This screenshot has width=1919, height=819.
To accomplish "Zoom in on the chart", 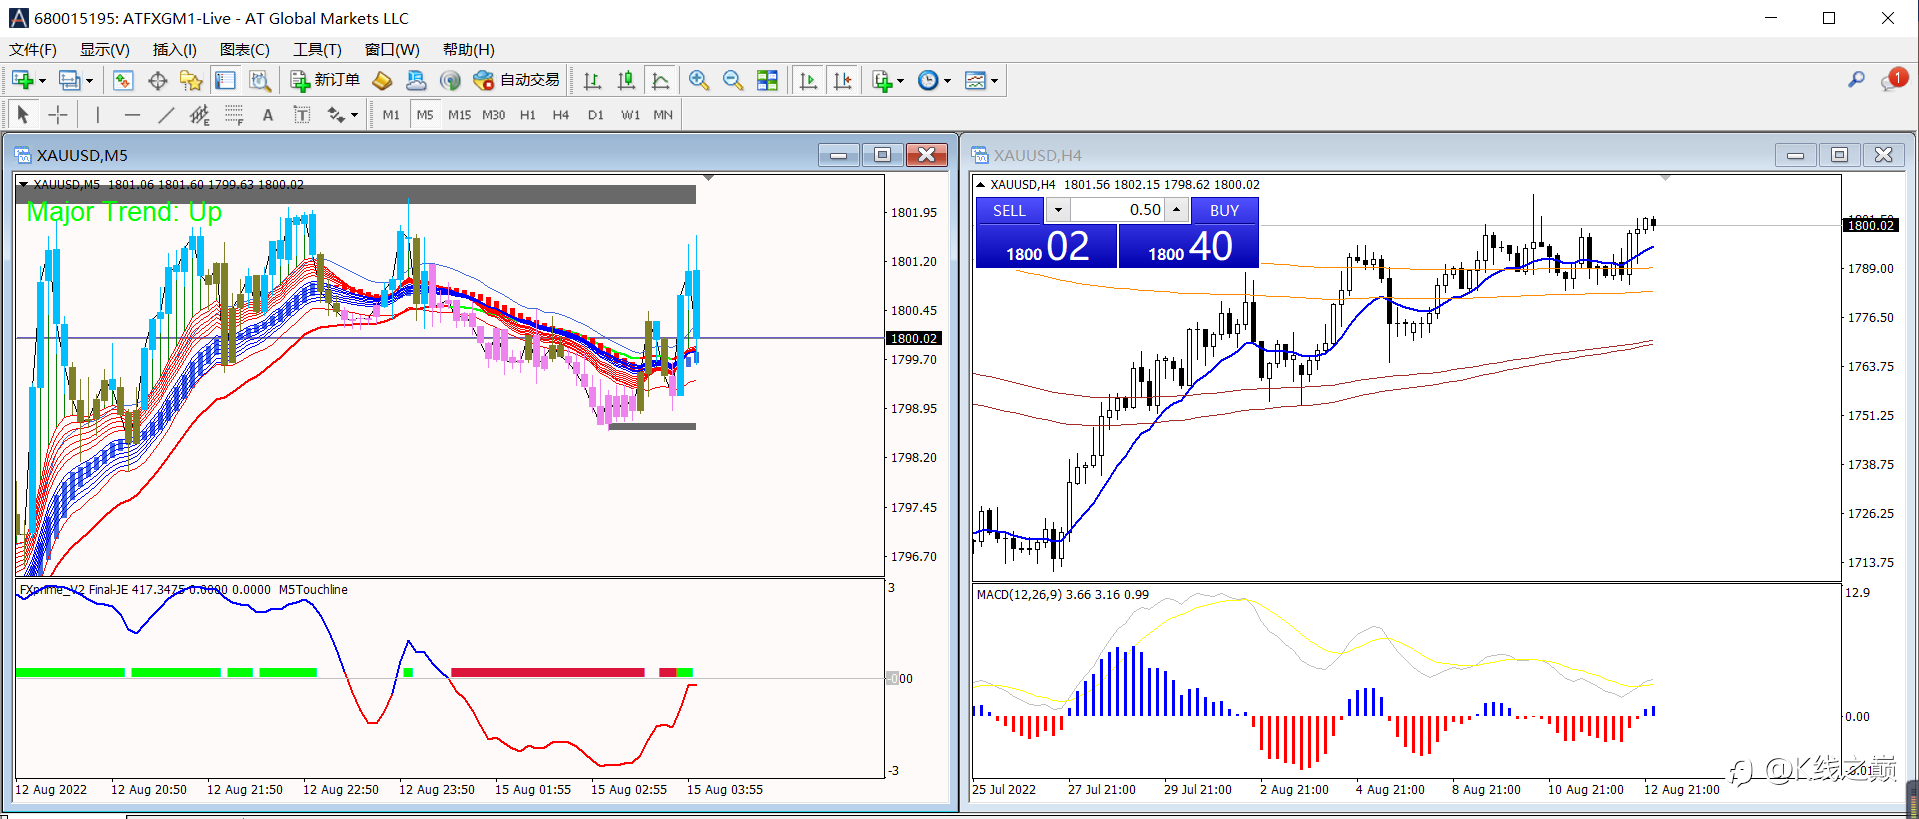I will point(699,81).
